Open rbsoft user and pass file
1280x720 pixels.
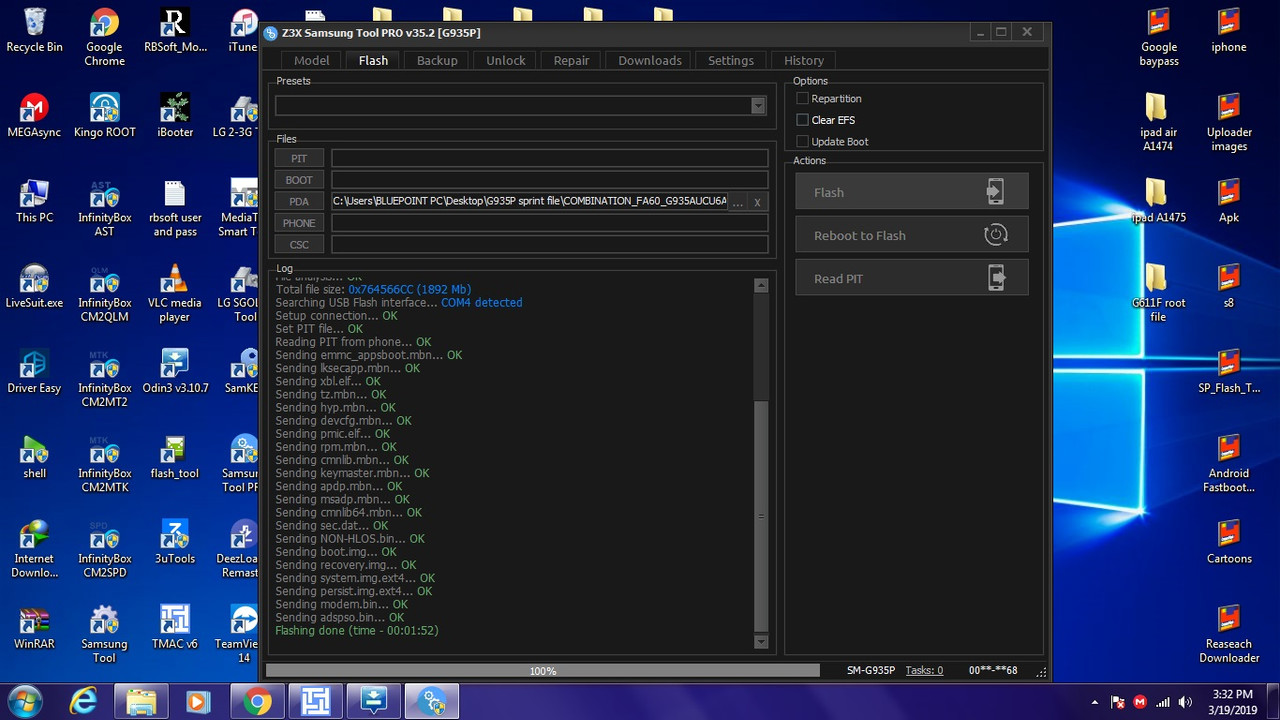pos(175,208)
